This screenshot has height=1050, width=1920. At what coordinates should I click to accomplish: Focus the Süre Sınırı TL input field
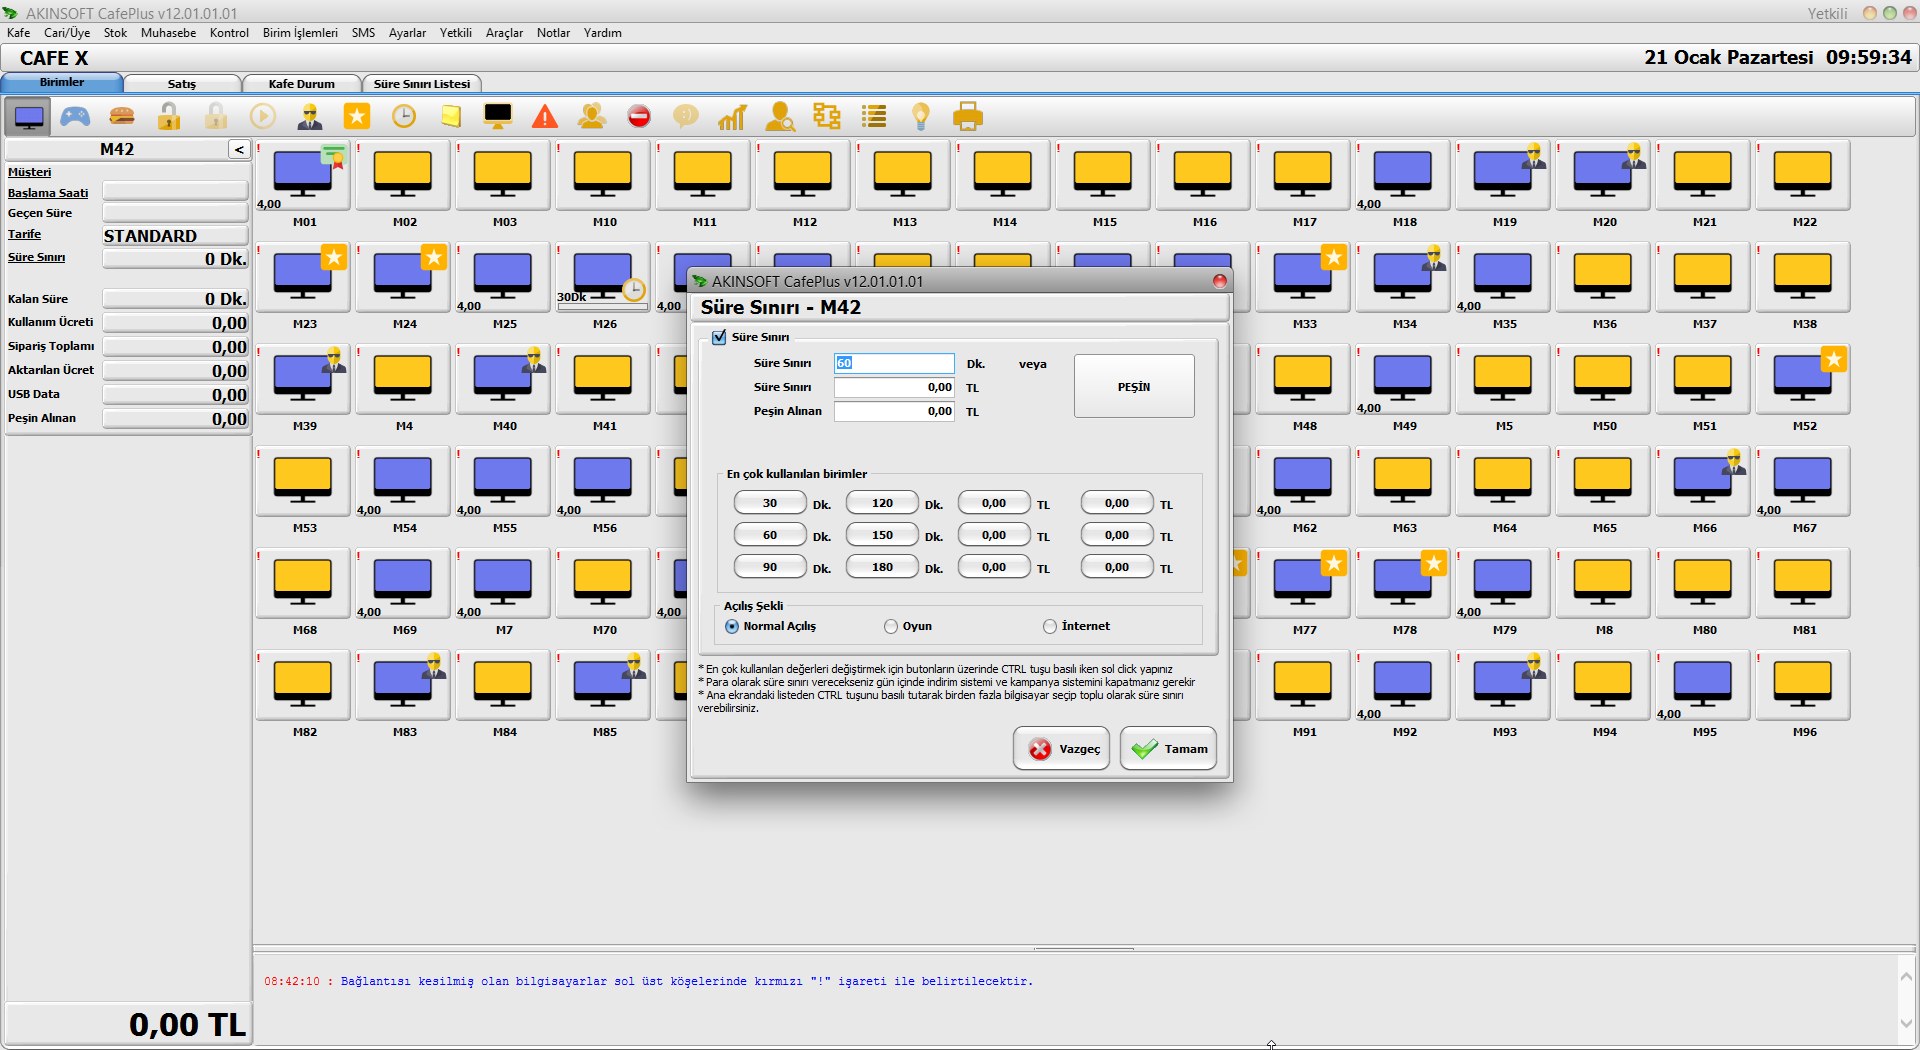(894, 387)
